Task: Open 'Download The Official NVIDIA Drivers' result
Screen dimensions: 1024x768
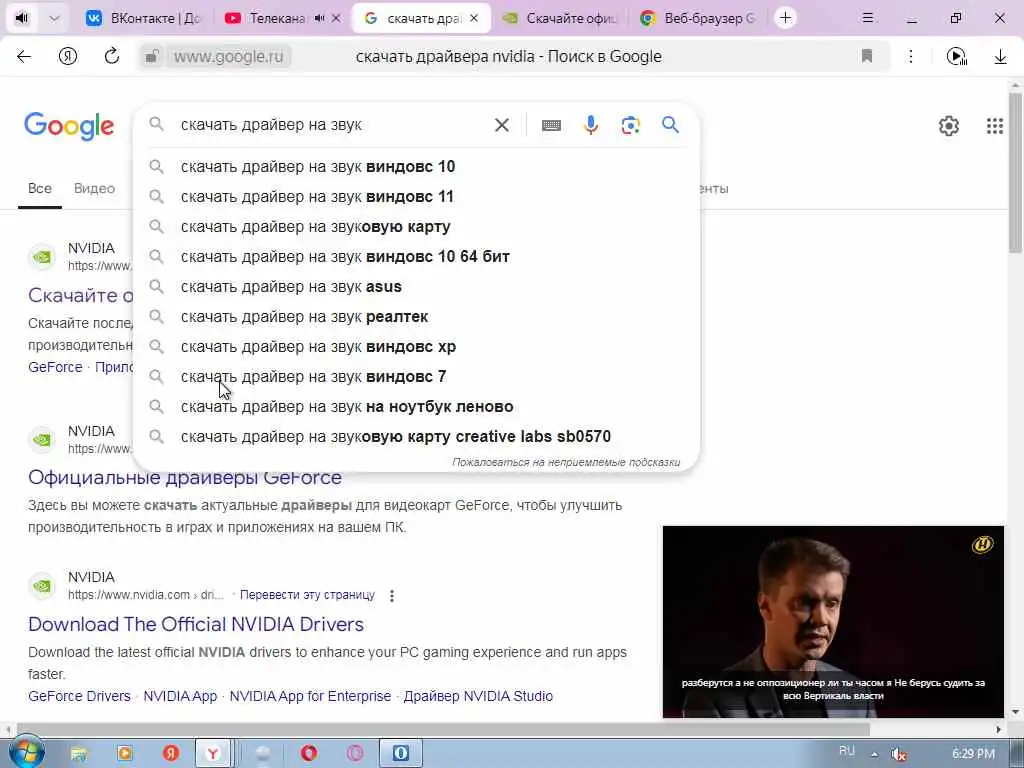Action: (196, 624)
